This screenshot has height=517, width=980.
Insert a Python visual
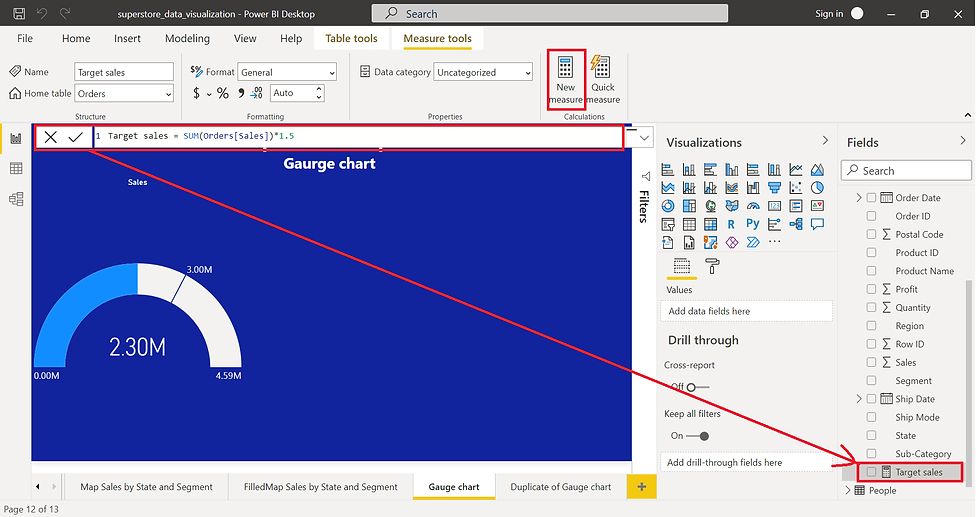753,224
